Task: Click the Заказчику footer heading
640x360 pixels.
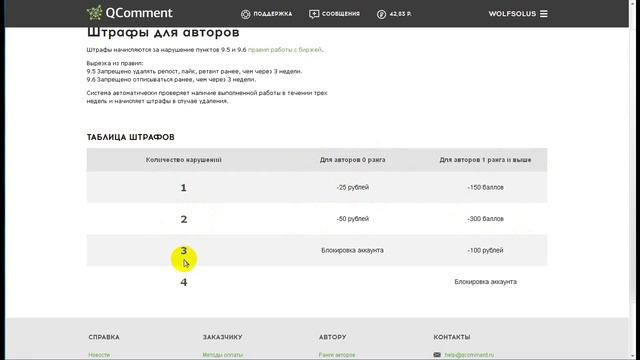Action: point(222,337)
